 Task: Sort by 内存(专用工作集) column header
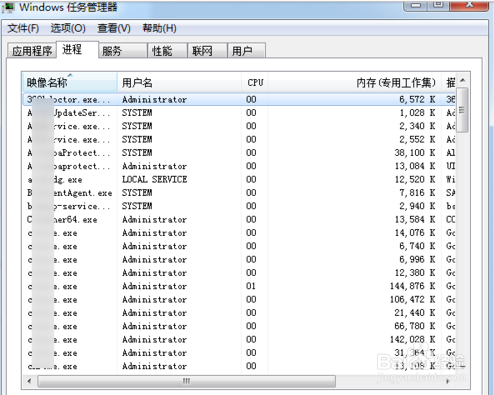point(355,82)
